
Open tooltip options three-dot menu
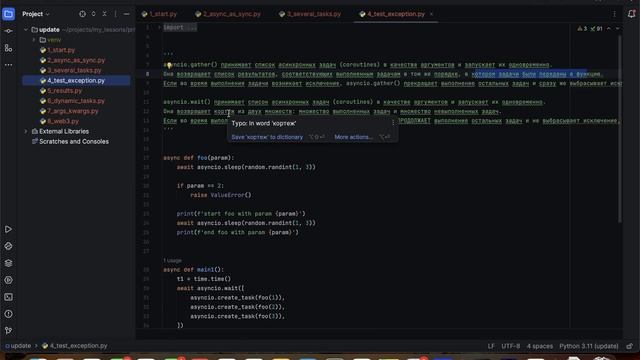tap(393, 123)
